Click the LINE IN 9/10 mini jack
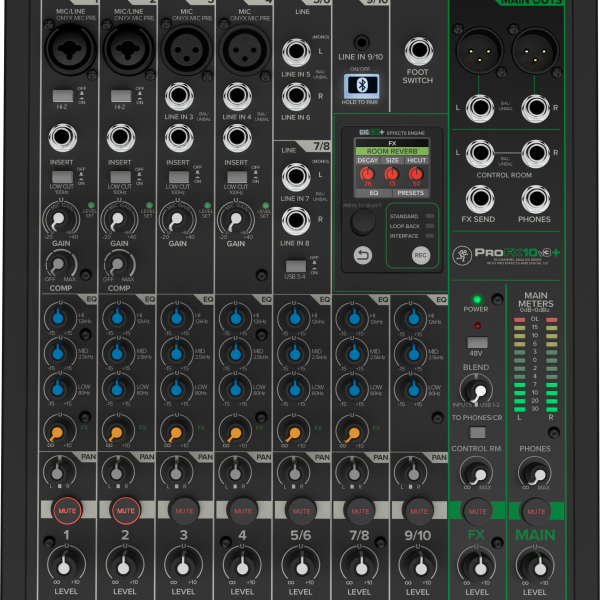This screenshot has width=600, height=600. click(x=361, y=42)
